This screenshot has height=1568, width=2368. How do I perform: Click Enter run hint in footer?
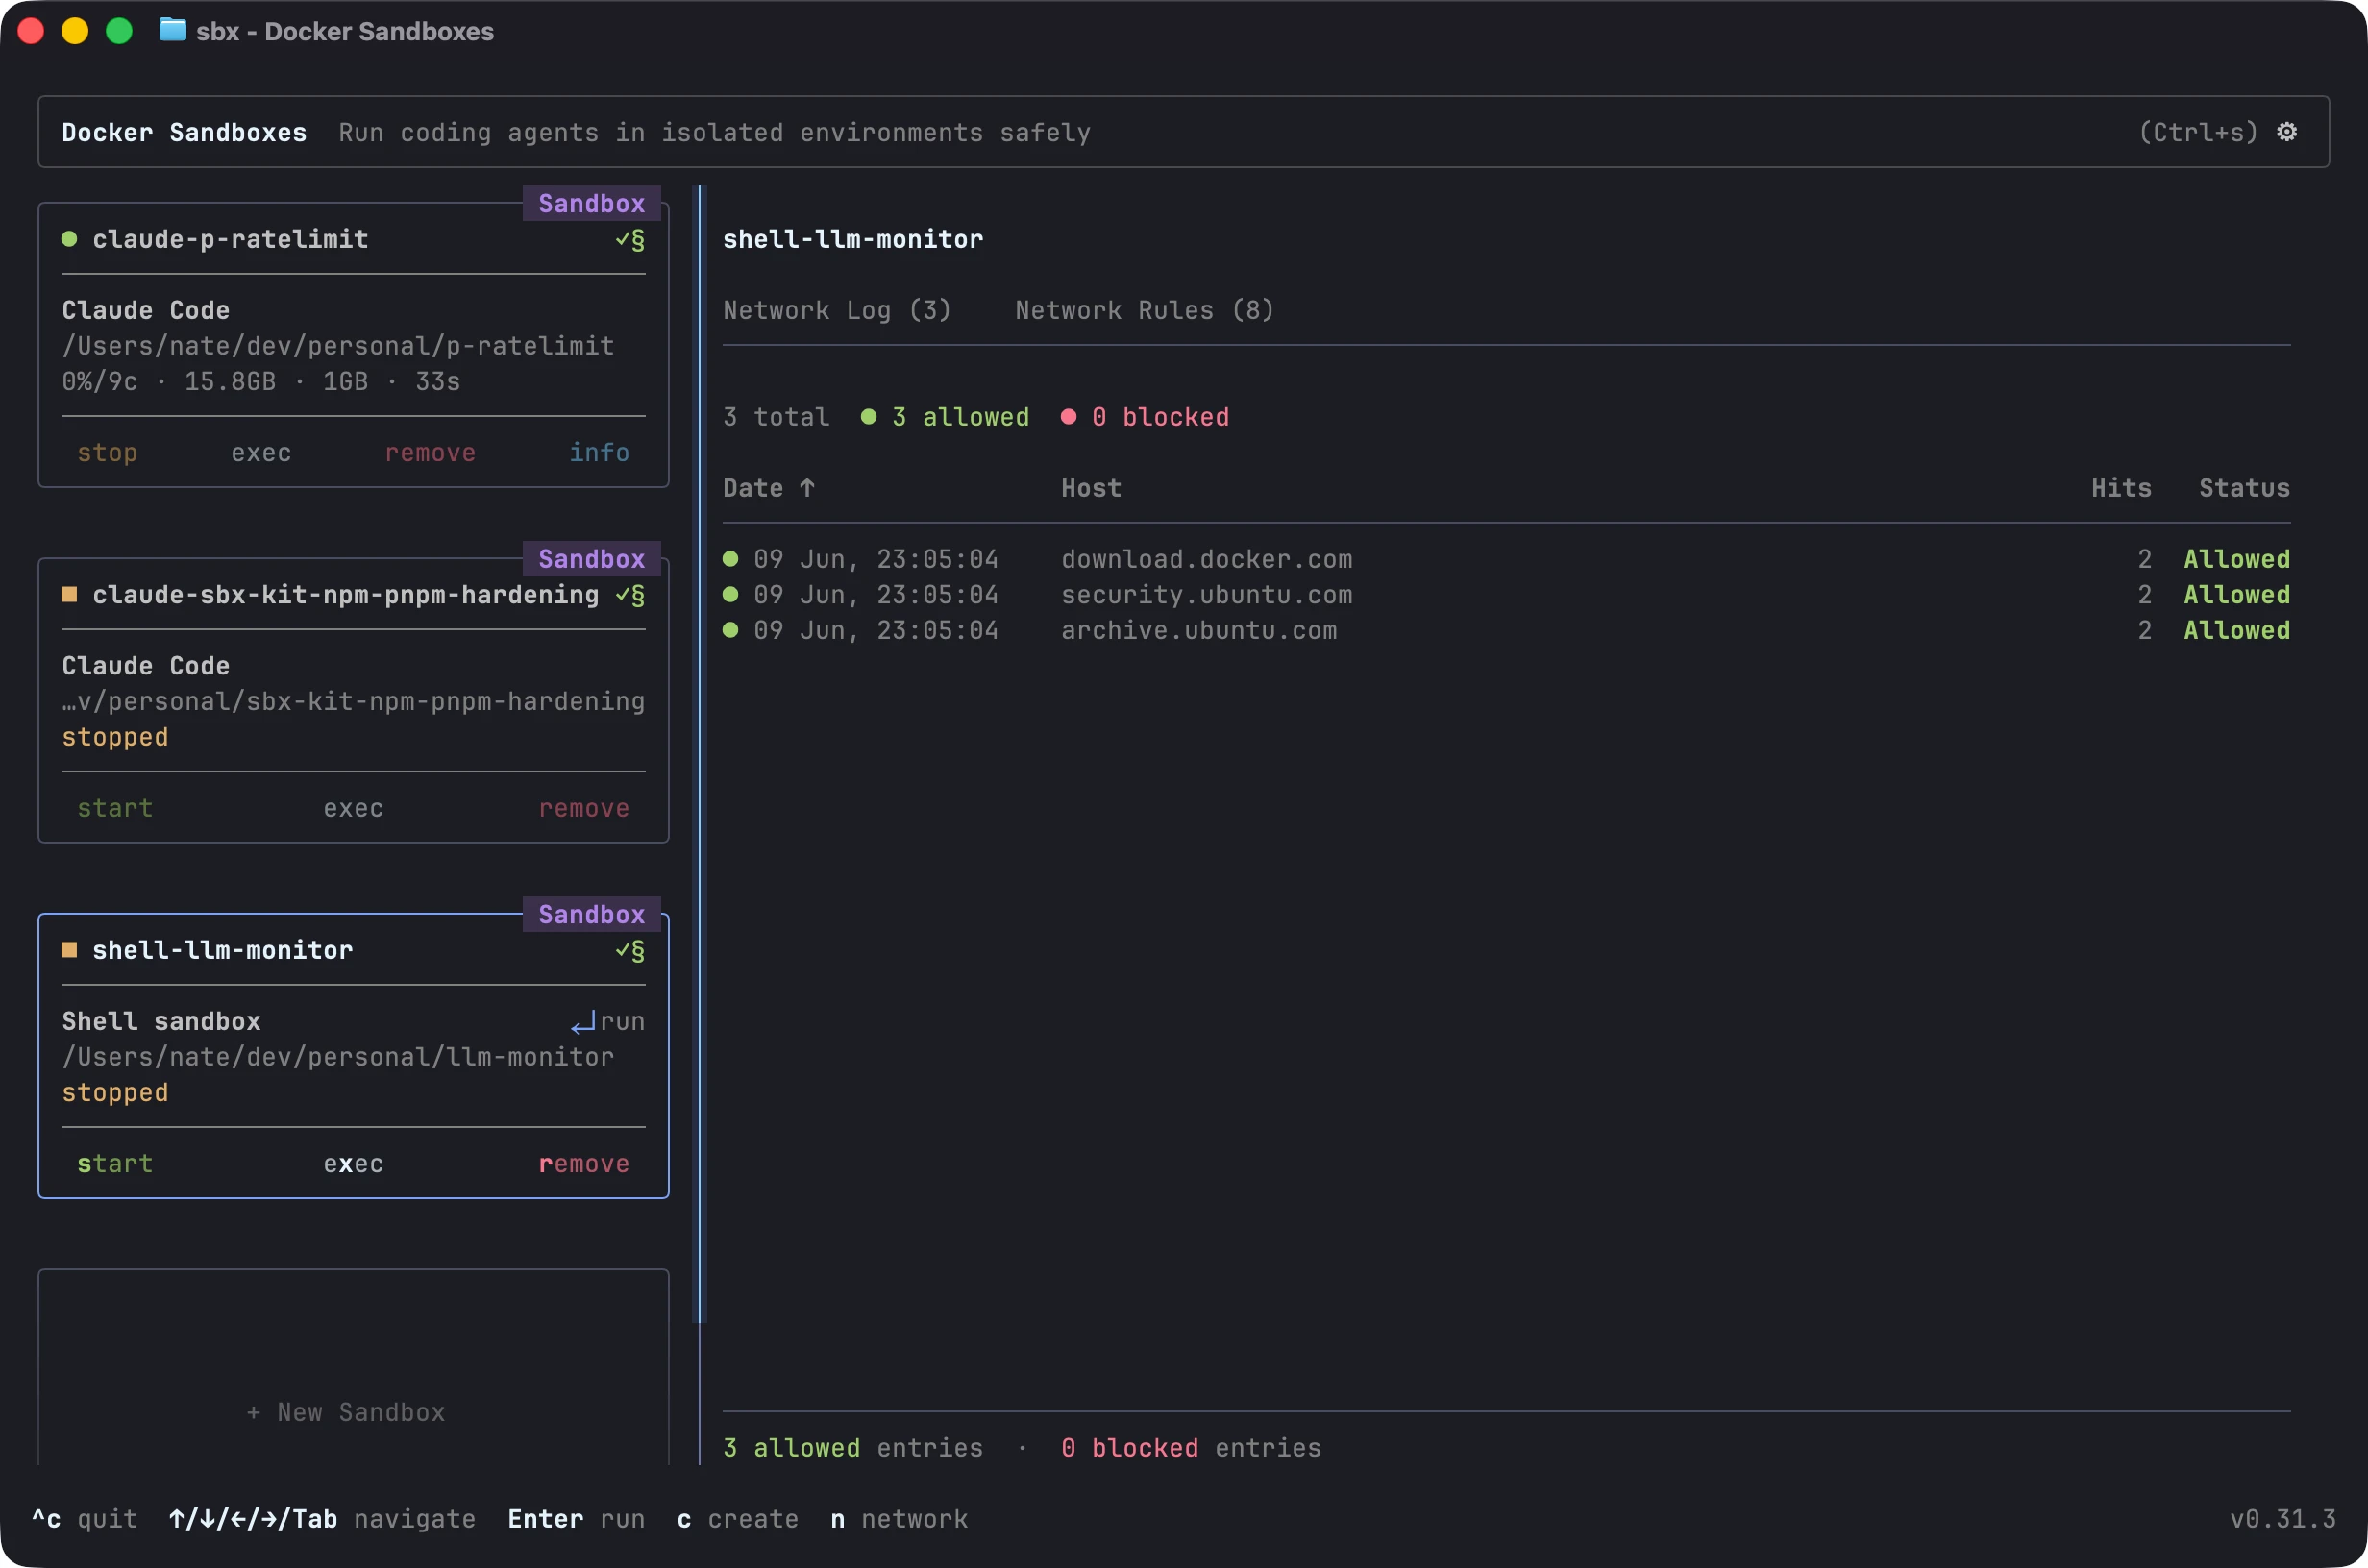(576, 1519)
